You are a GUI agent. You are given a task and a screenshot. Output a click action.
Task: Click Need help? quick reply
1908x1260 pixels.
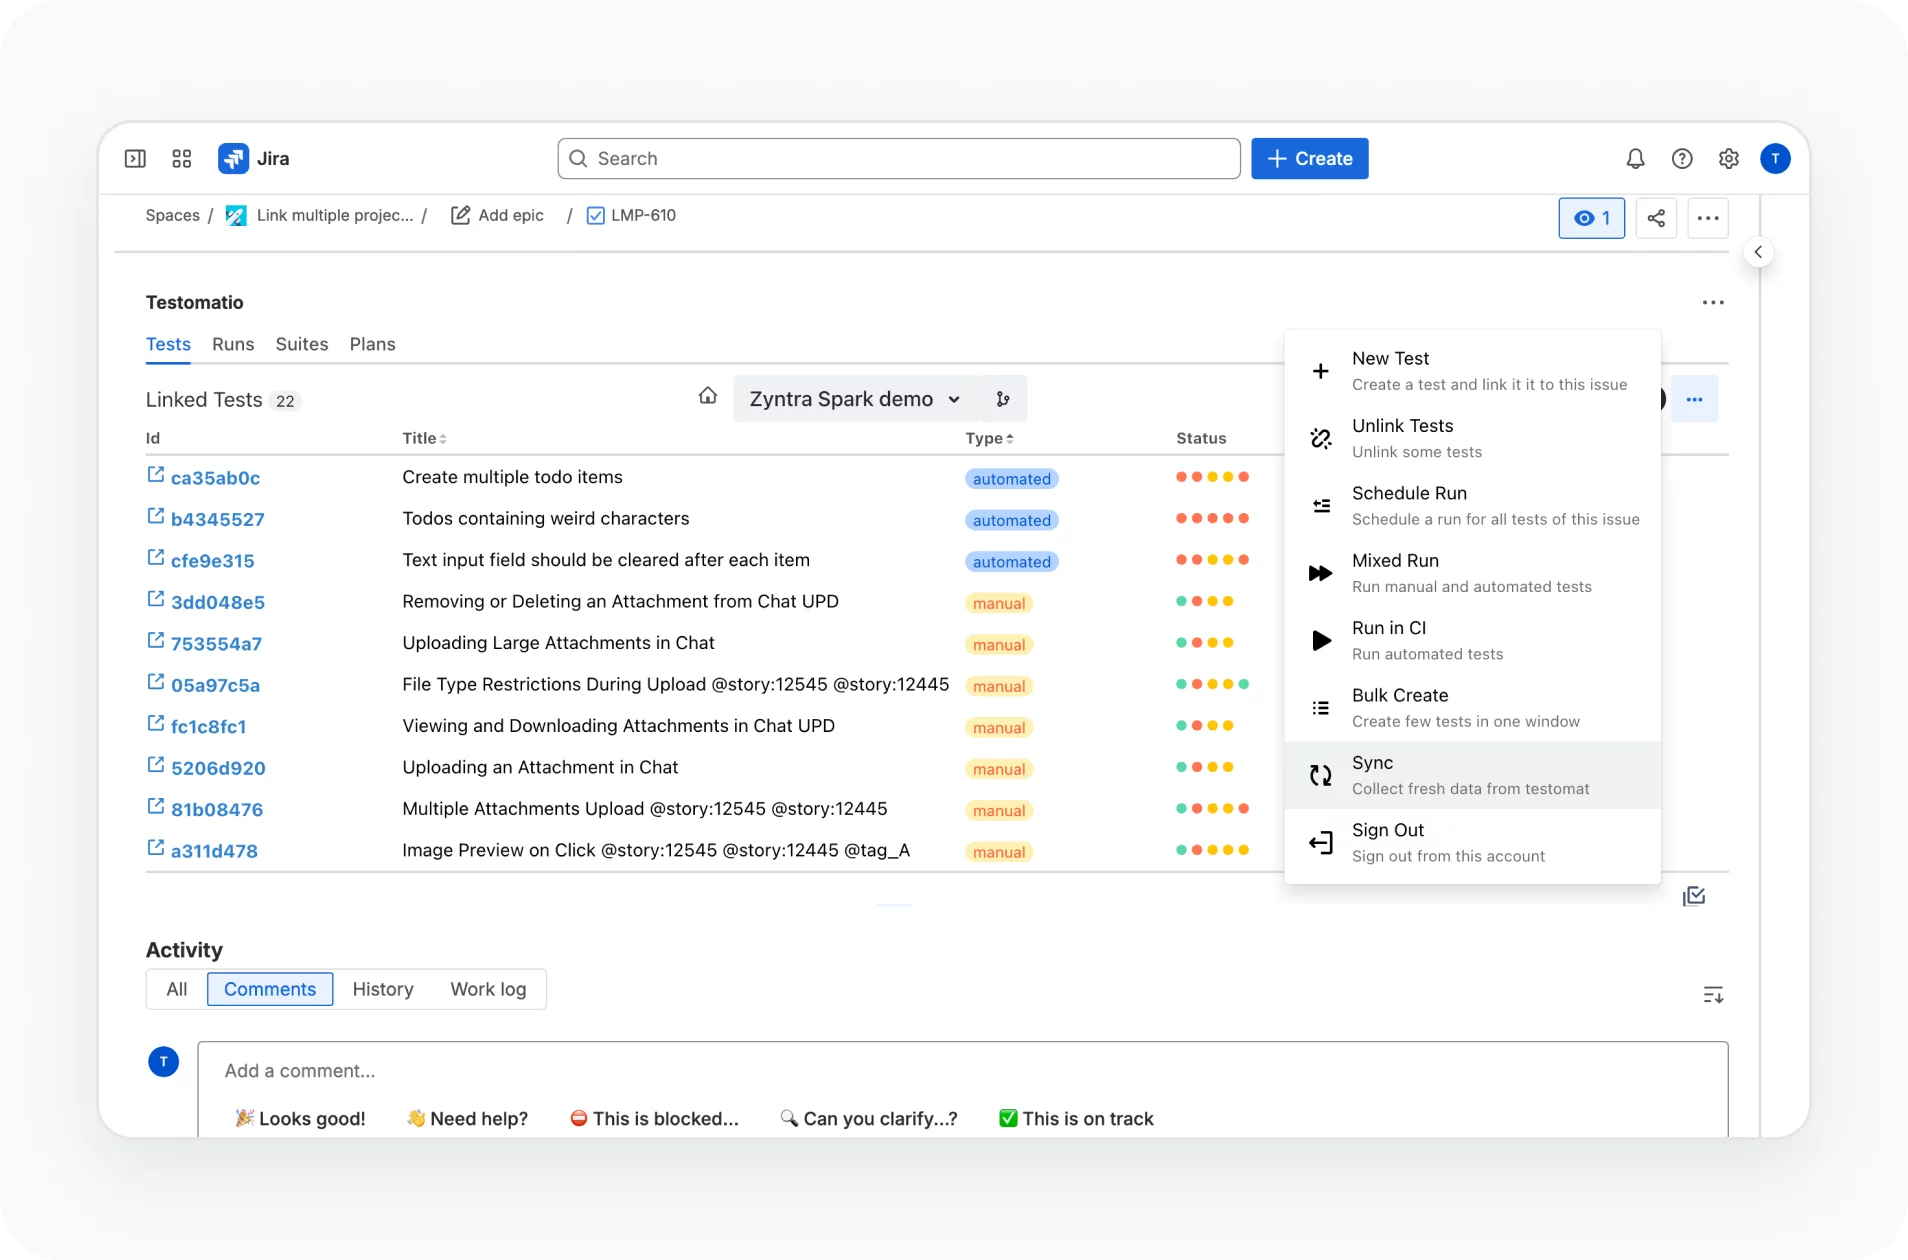click(x=467, y=1118)
